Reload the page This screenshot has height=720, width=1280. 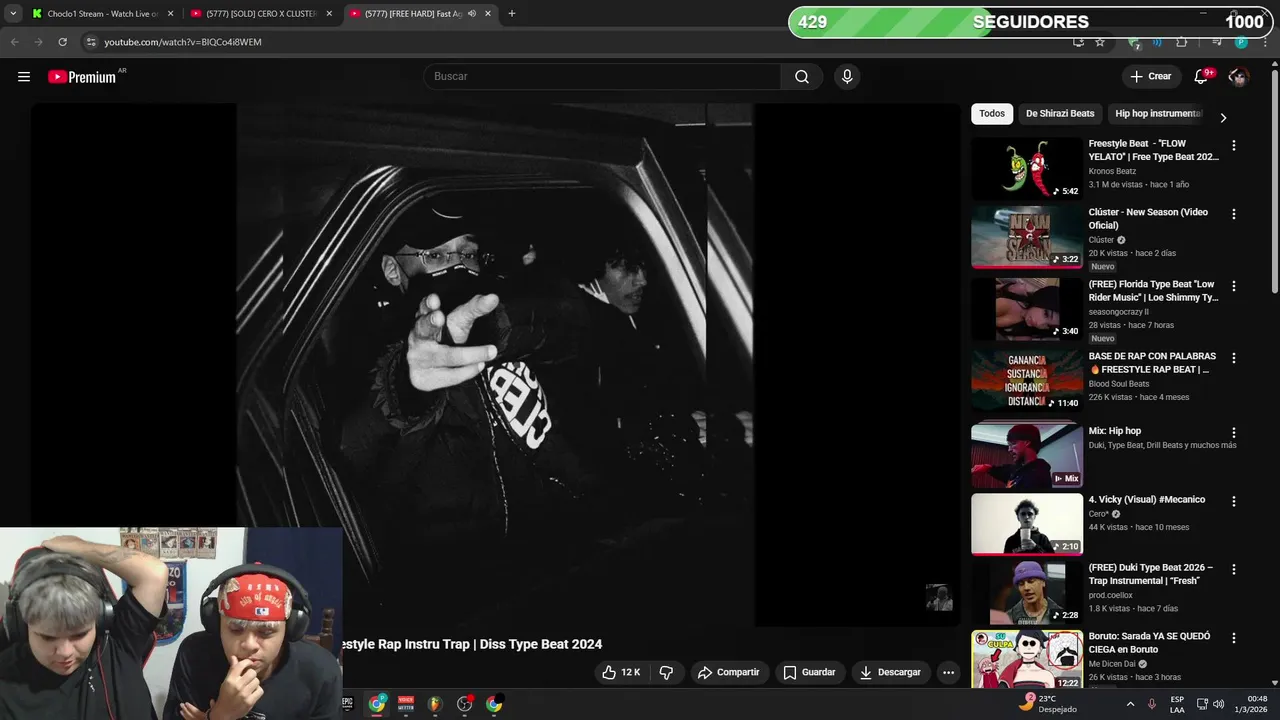[62, 42]
